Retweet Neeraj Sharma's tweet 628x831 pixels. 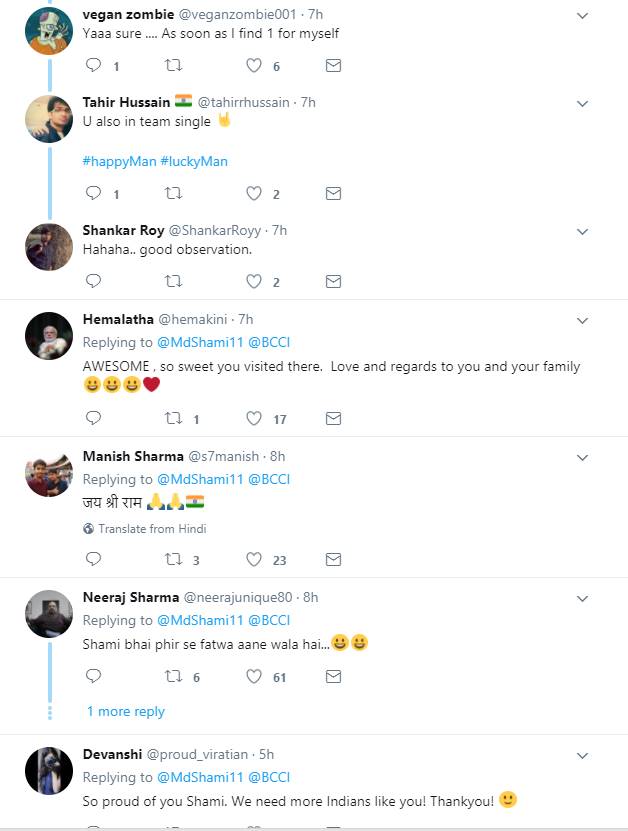point(173,677)
